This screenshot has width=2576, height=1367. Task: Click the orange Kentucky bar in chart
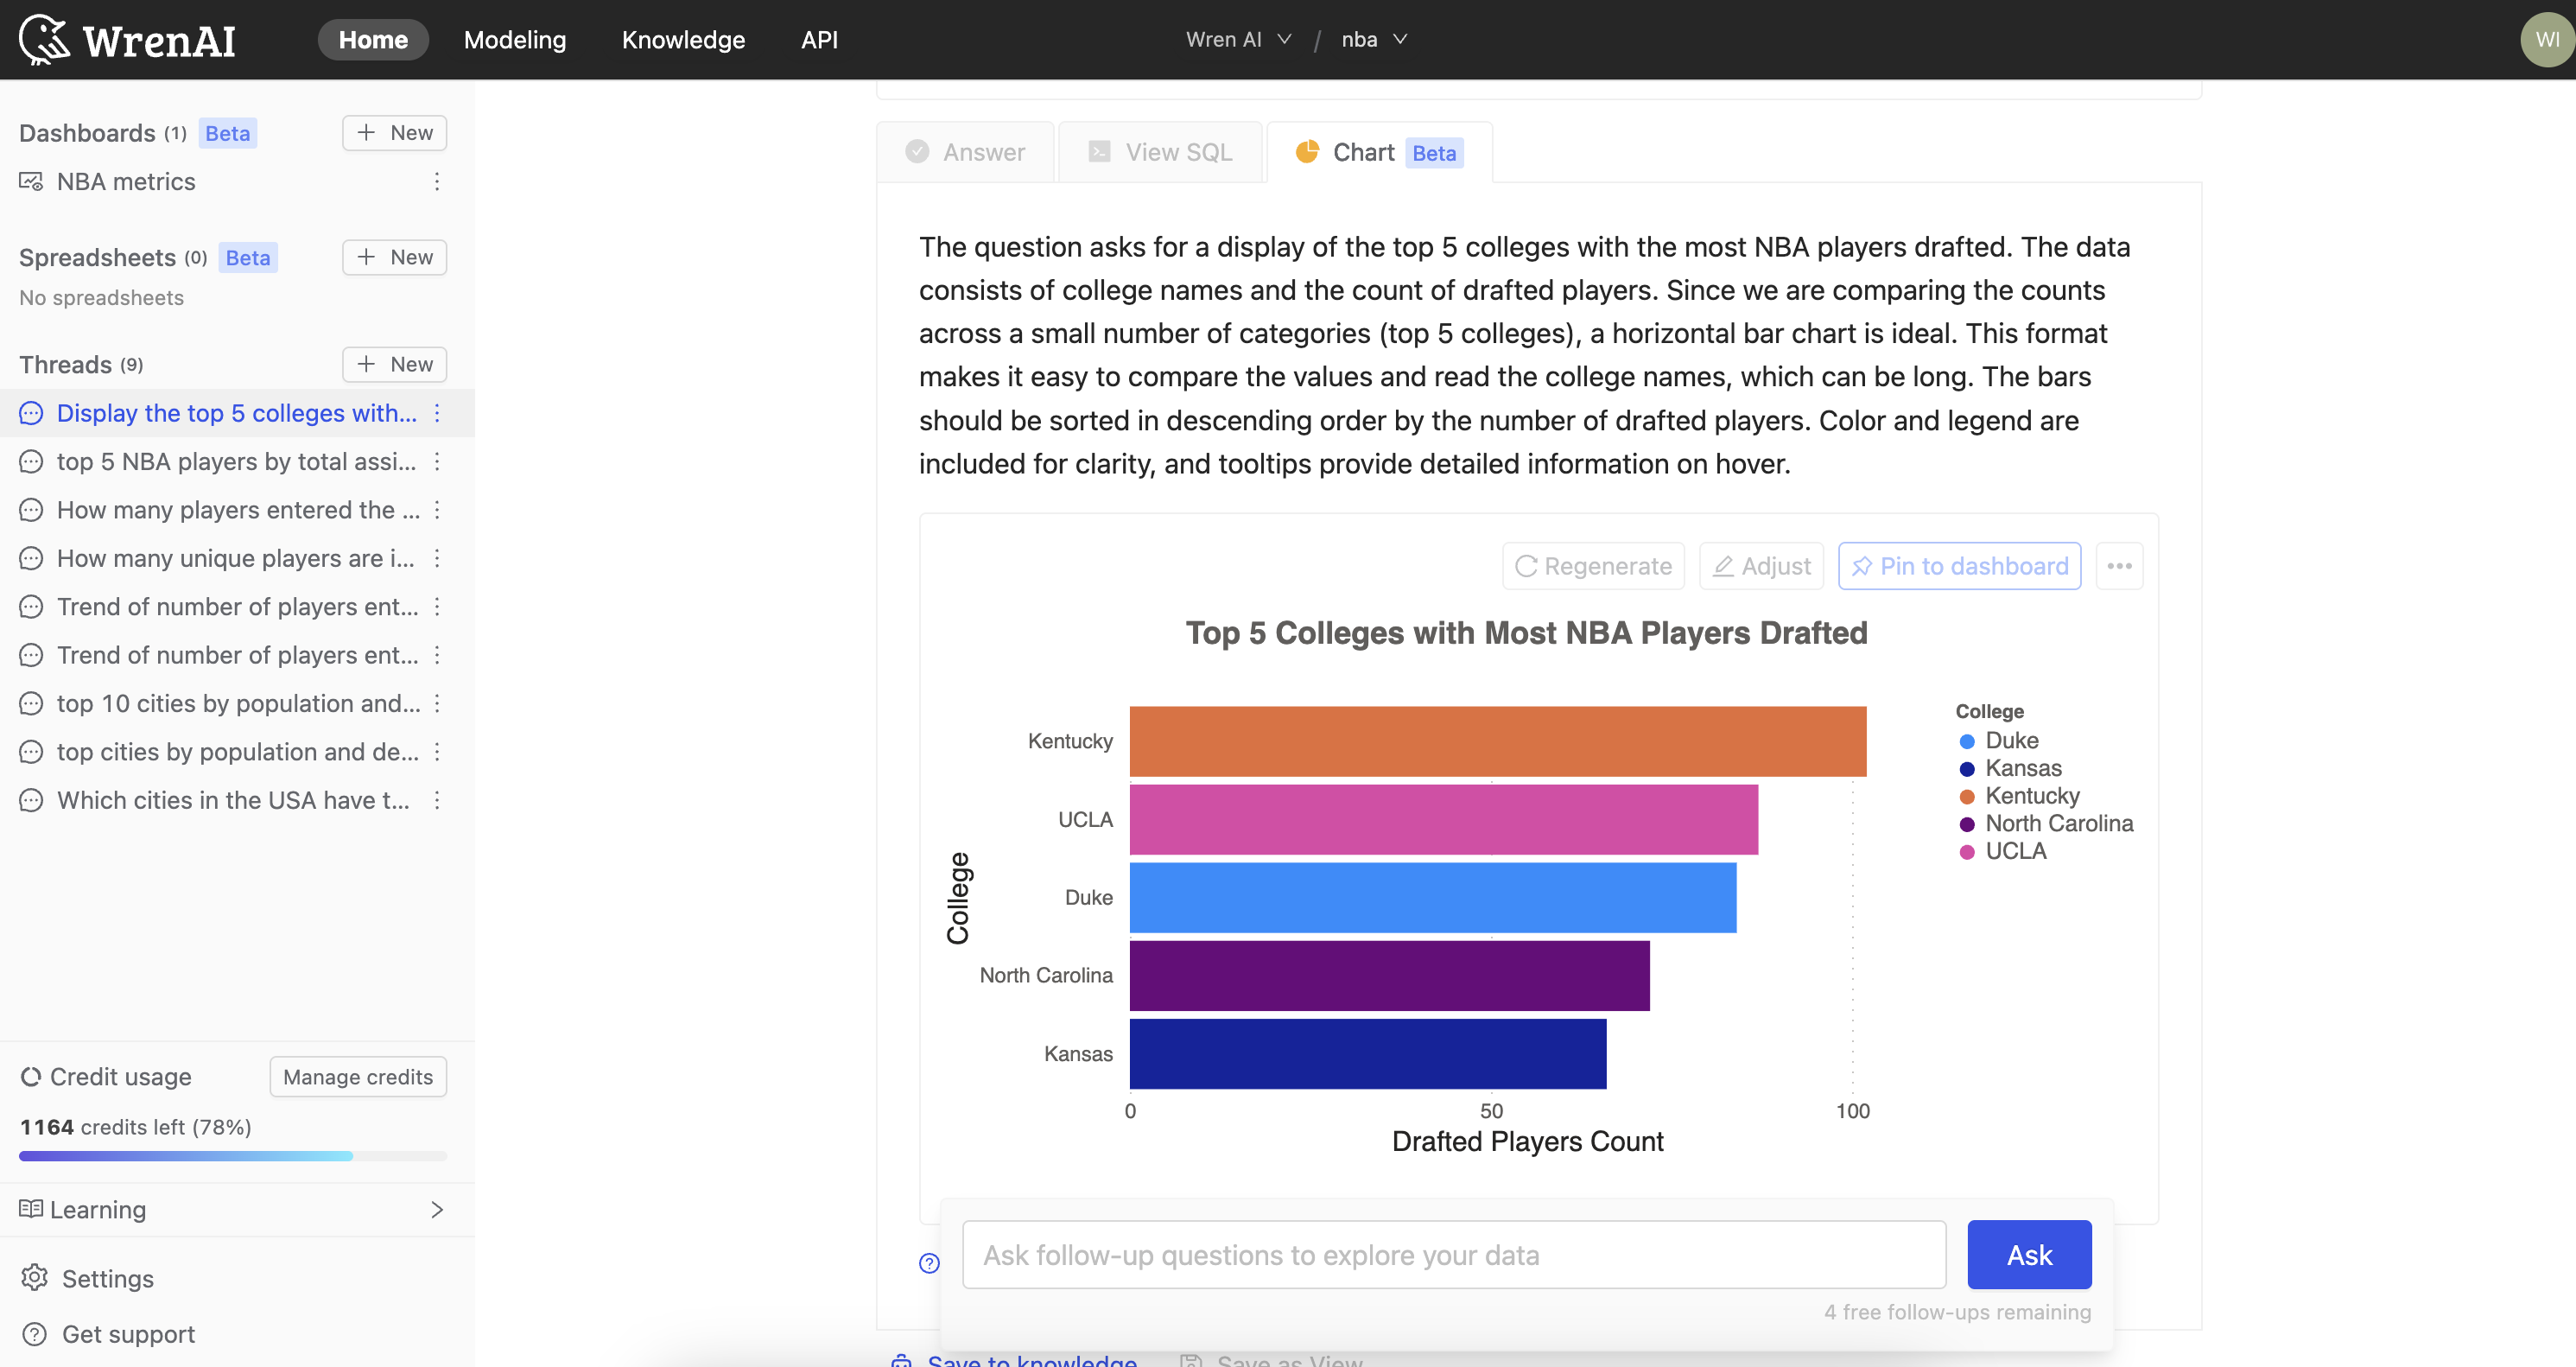point(1497,741)
